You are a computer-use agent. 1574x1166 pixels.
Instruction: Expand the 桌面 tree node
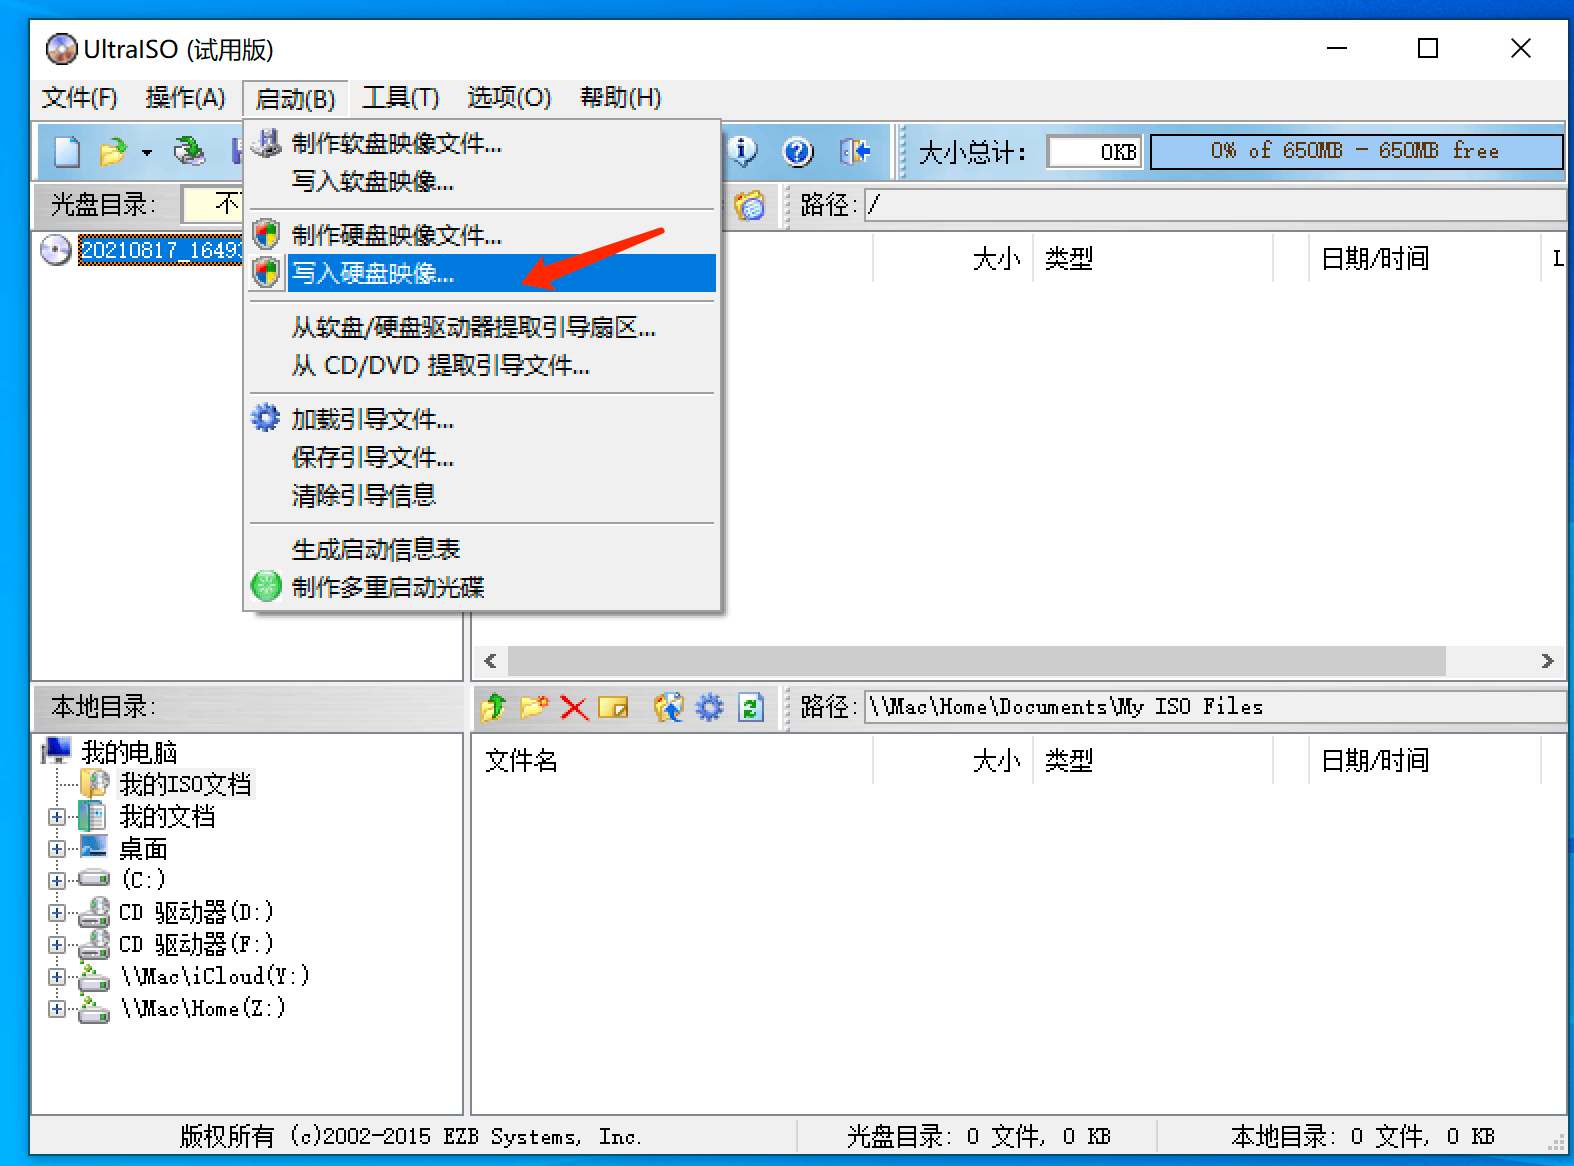(x=57, y=849)
